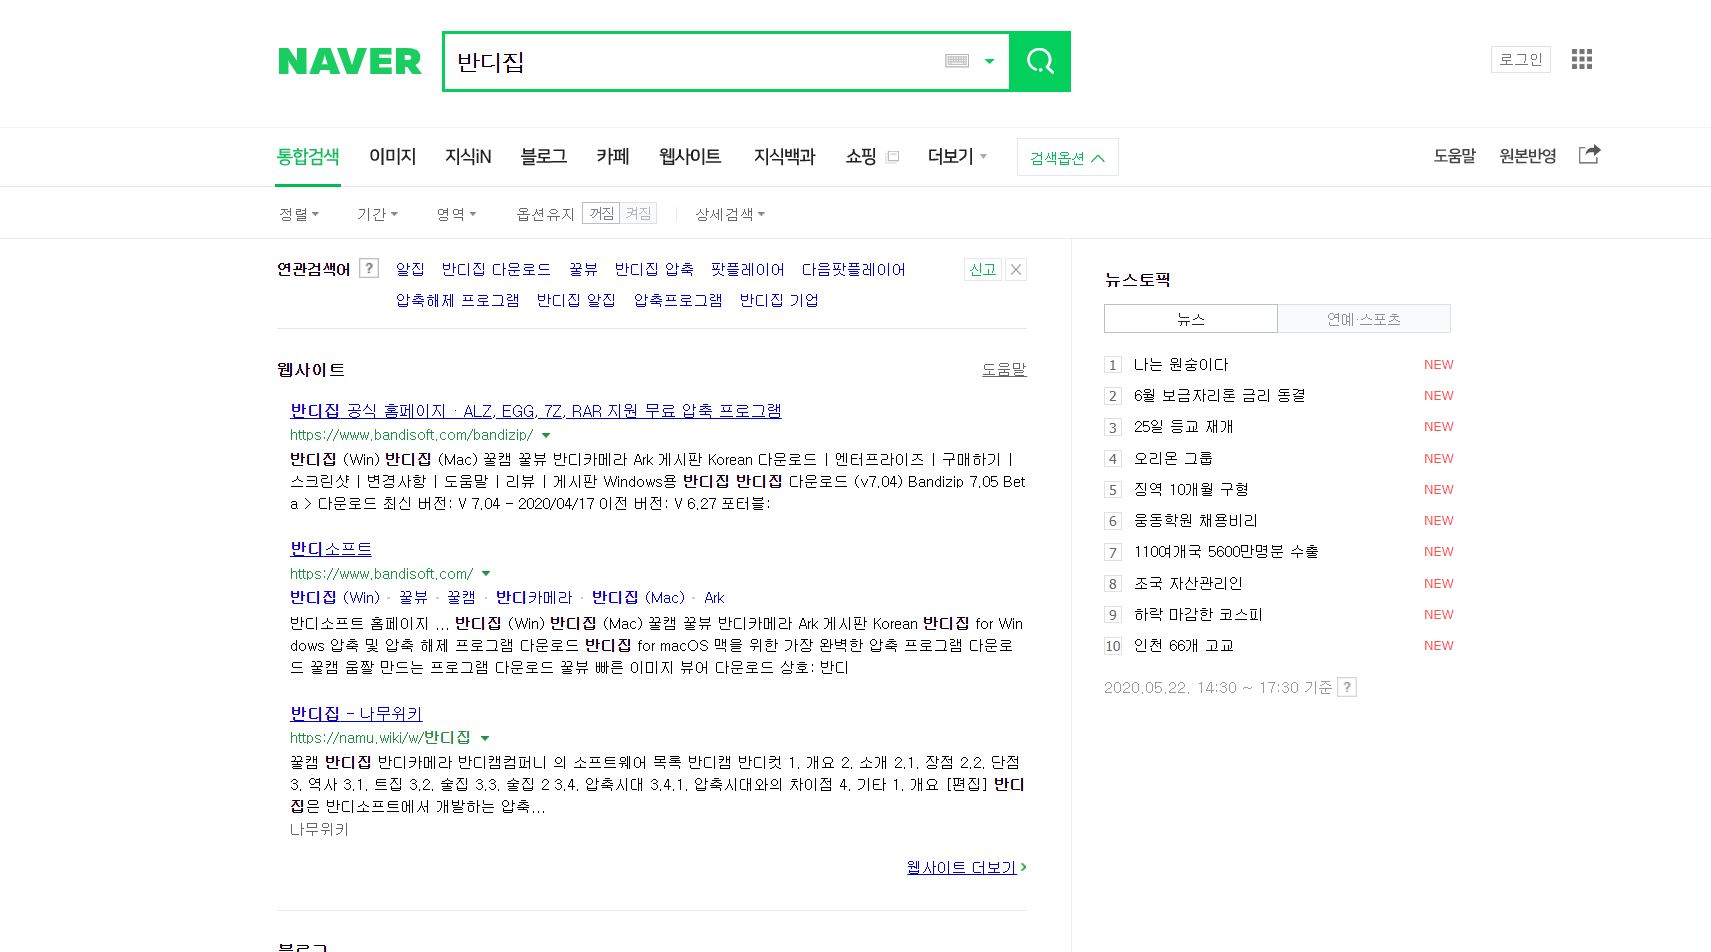Open the 상세검색 dropdown
Viewport: 1711px width, 952px height.
click(x=730, y=214)
